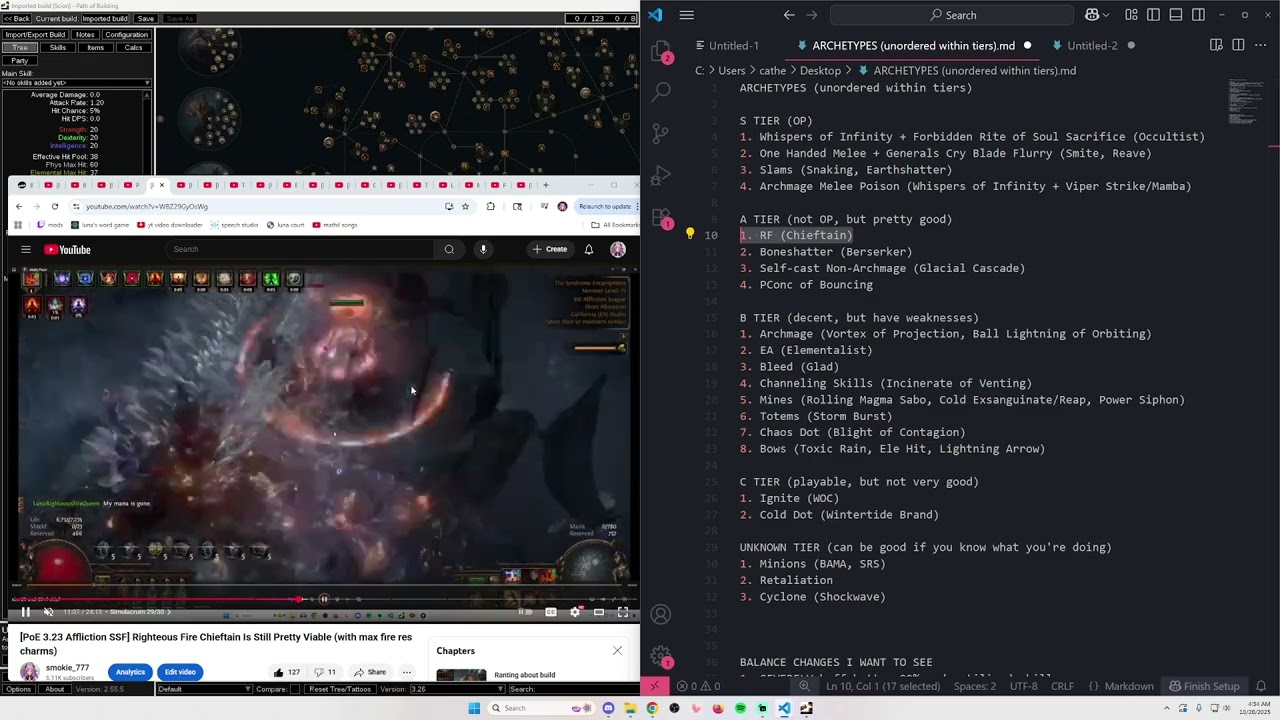Click Import/Export Build button

pos(35,34)
